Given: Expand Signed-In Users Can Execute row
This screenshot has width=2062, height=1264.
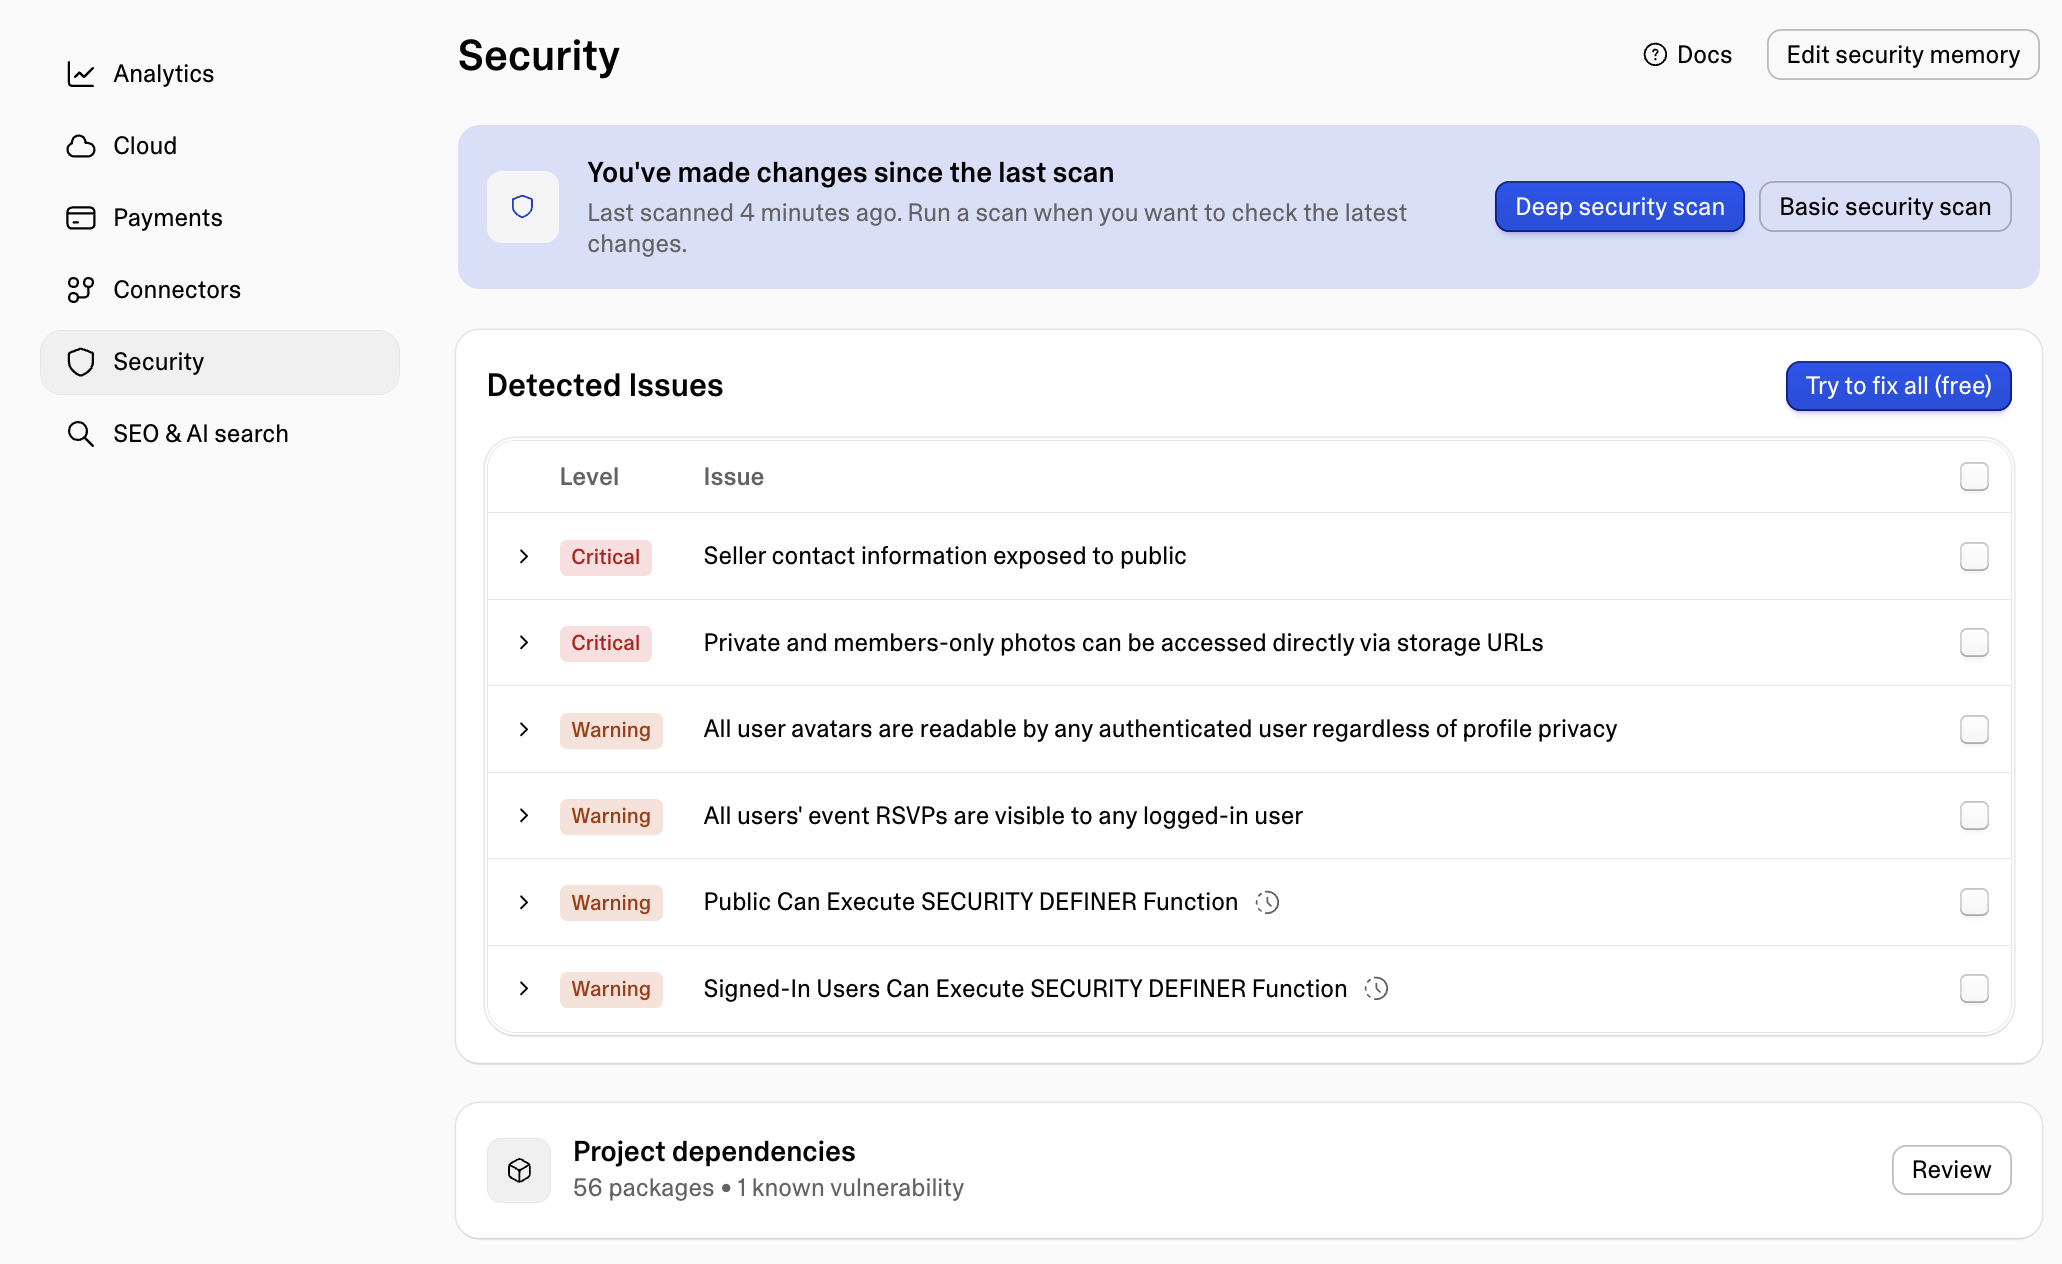Looking at the screenshot, I should pyautogui.click(x=524, y=989).
